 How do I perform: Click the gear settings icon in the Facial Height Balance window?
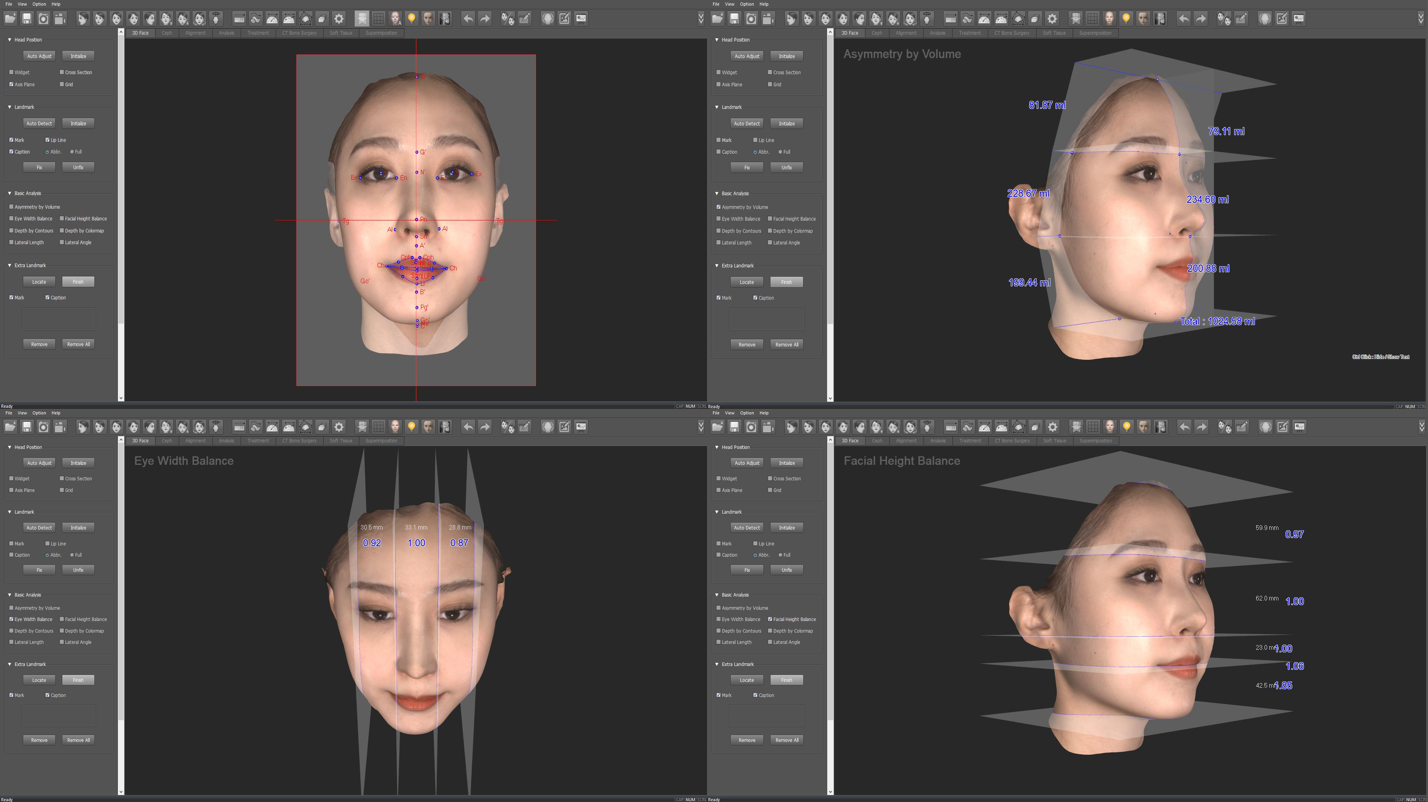pyautogui.click(x=1052, y=427)
